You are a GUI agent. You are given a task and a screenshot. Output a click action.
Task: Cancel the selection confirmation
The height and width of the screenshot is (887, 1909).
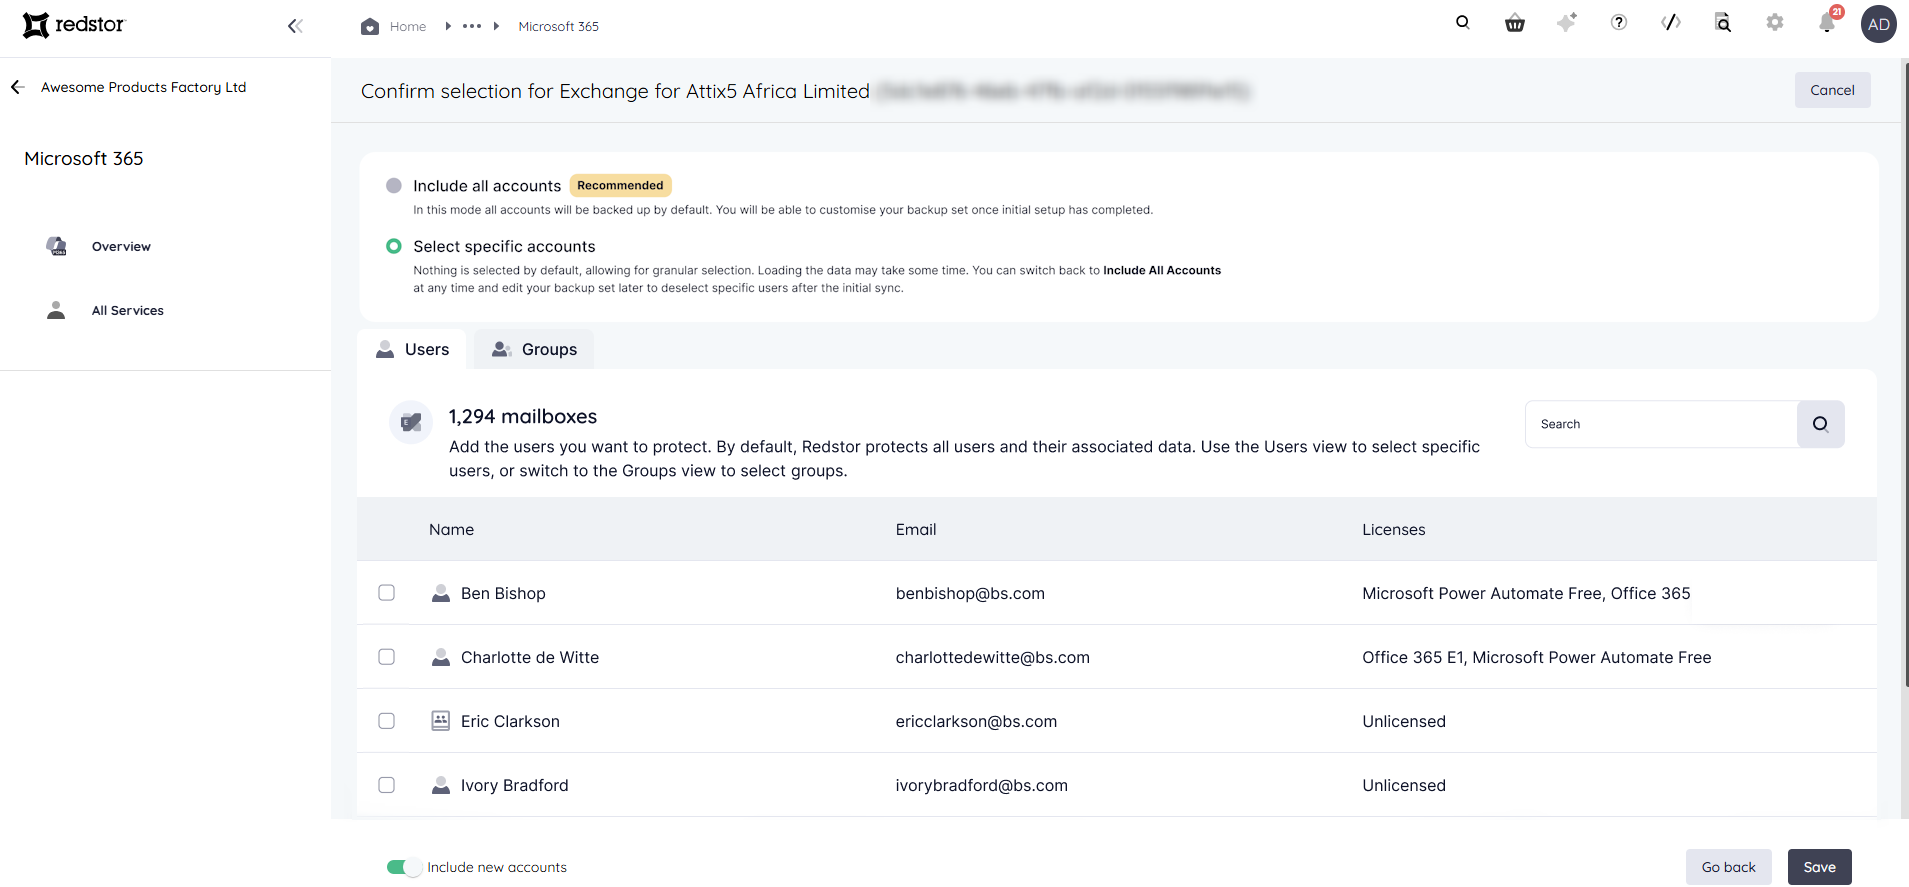(x=1832, y=90)
